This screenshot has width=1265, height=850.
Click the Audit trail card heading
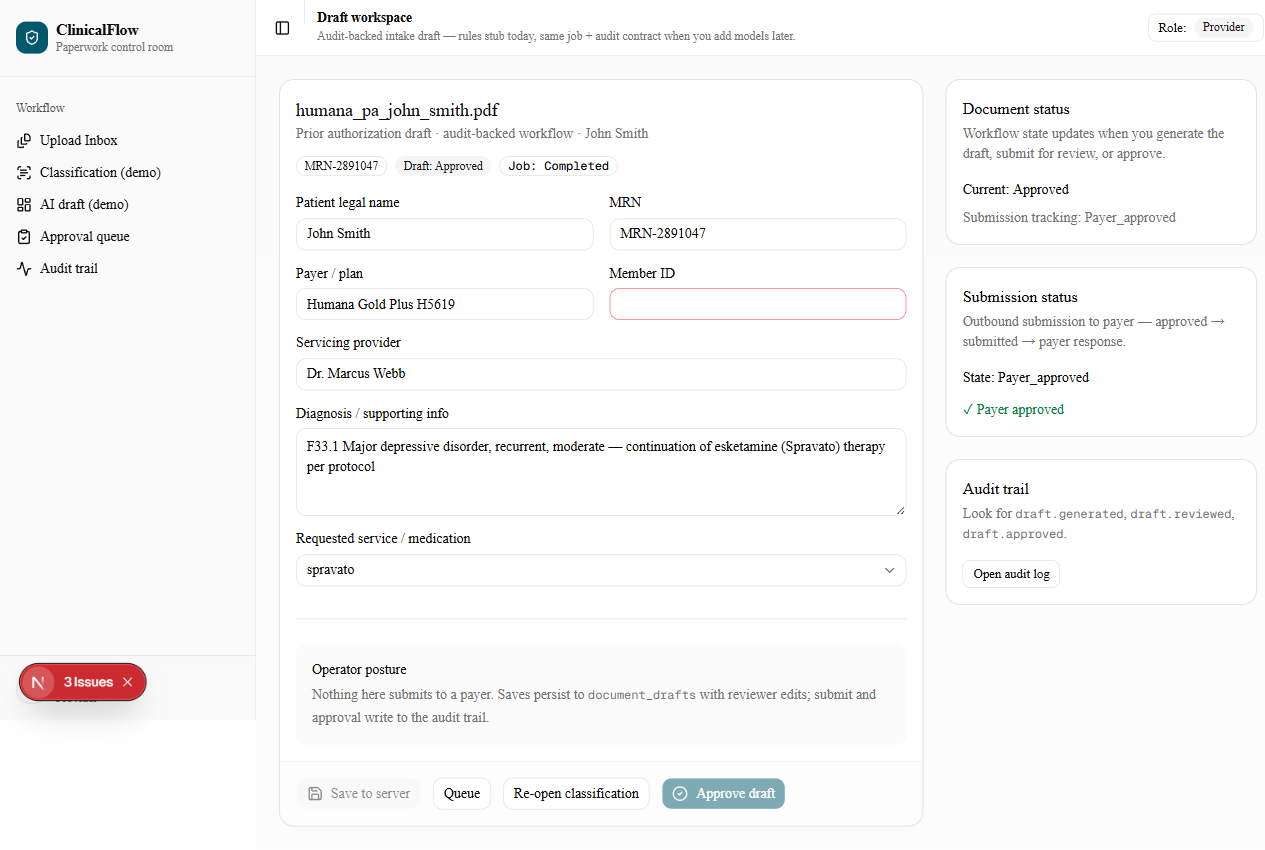[996, 489]
